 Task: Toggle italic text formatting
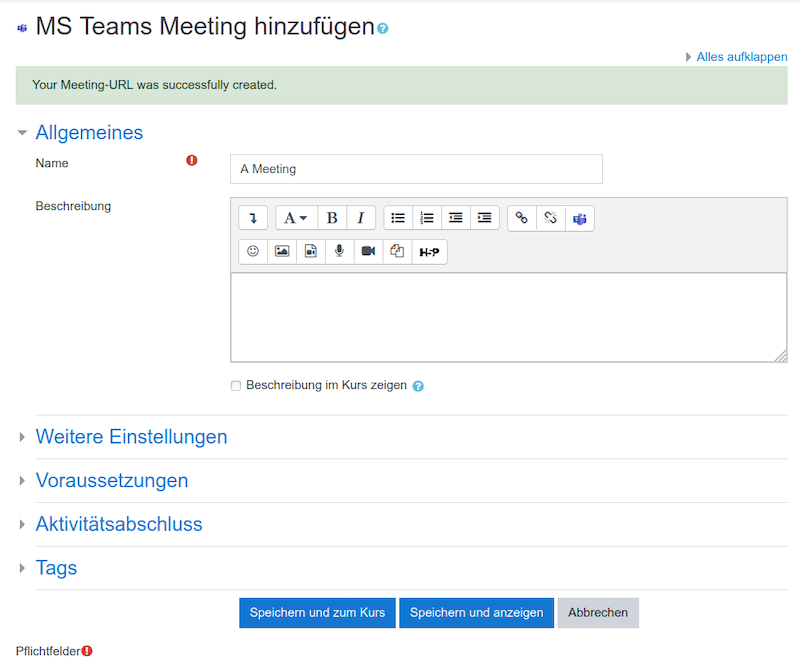(361, 218)
